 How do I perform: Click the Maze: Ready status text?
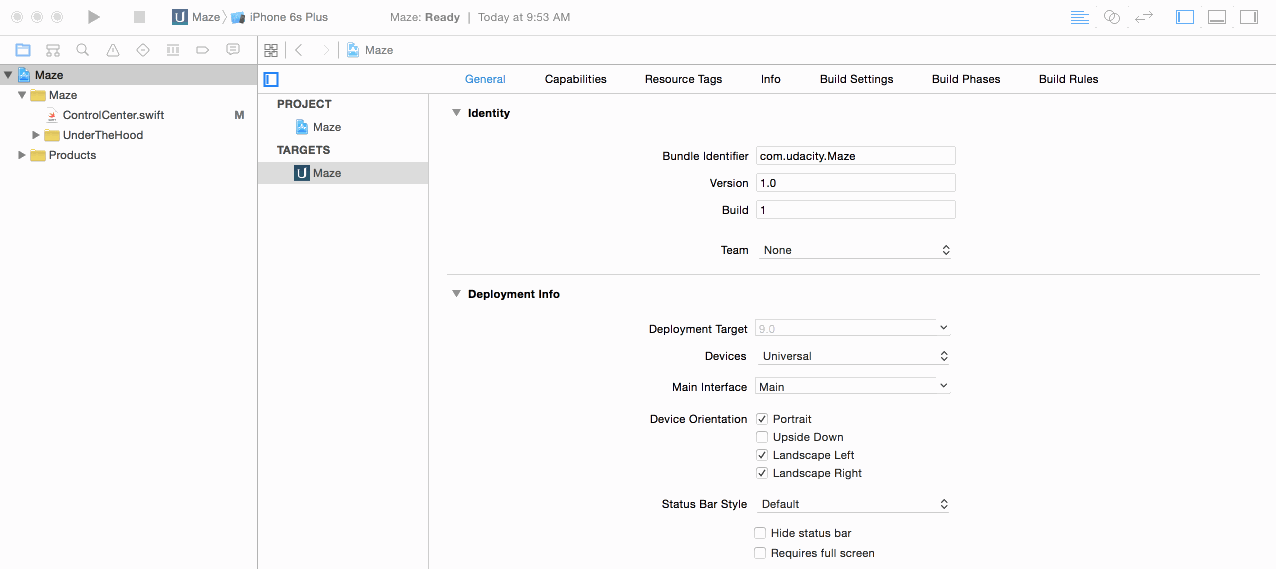(425, 17)
